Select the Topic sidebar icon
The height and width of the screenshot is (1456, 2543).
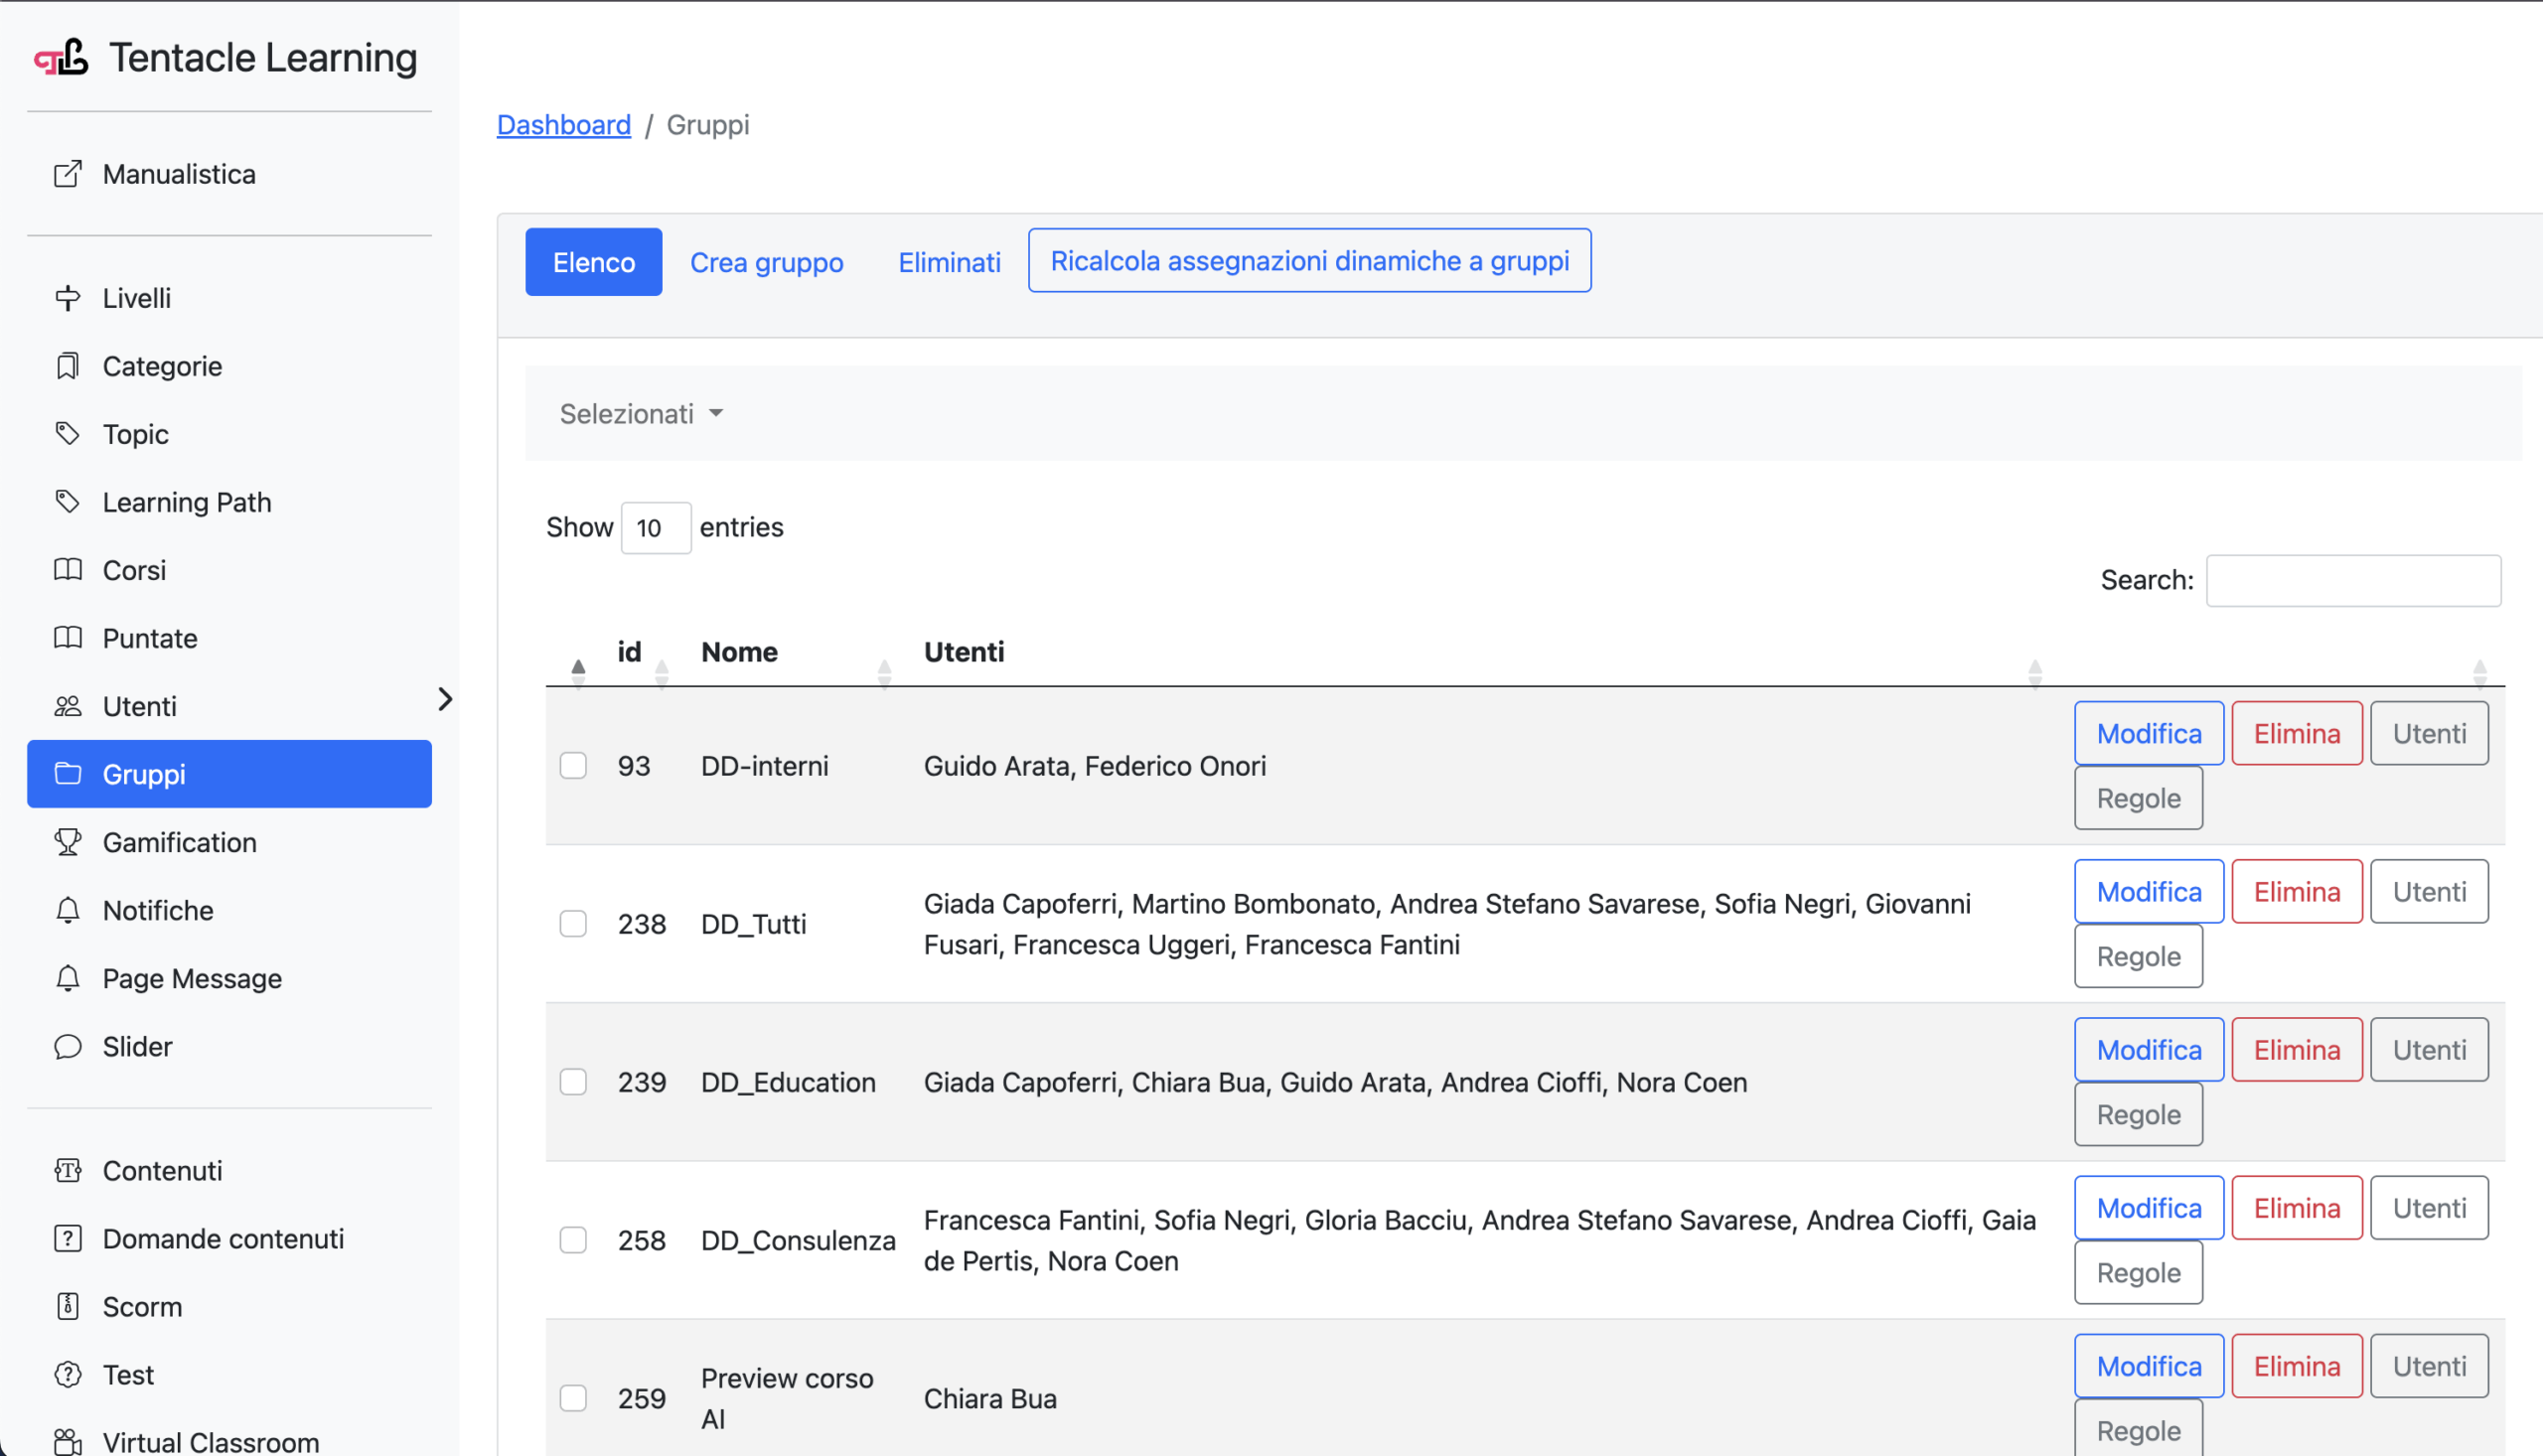pos(67,434)
